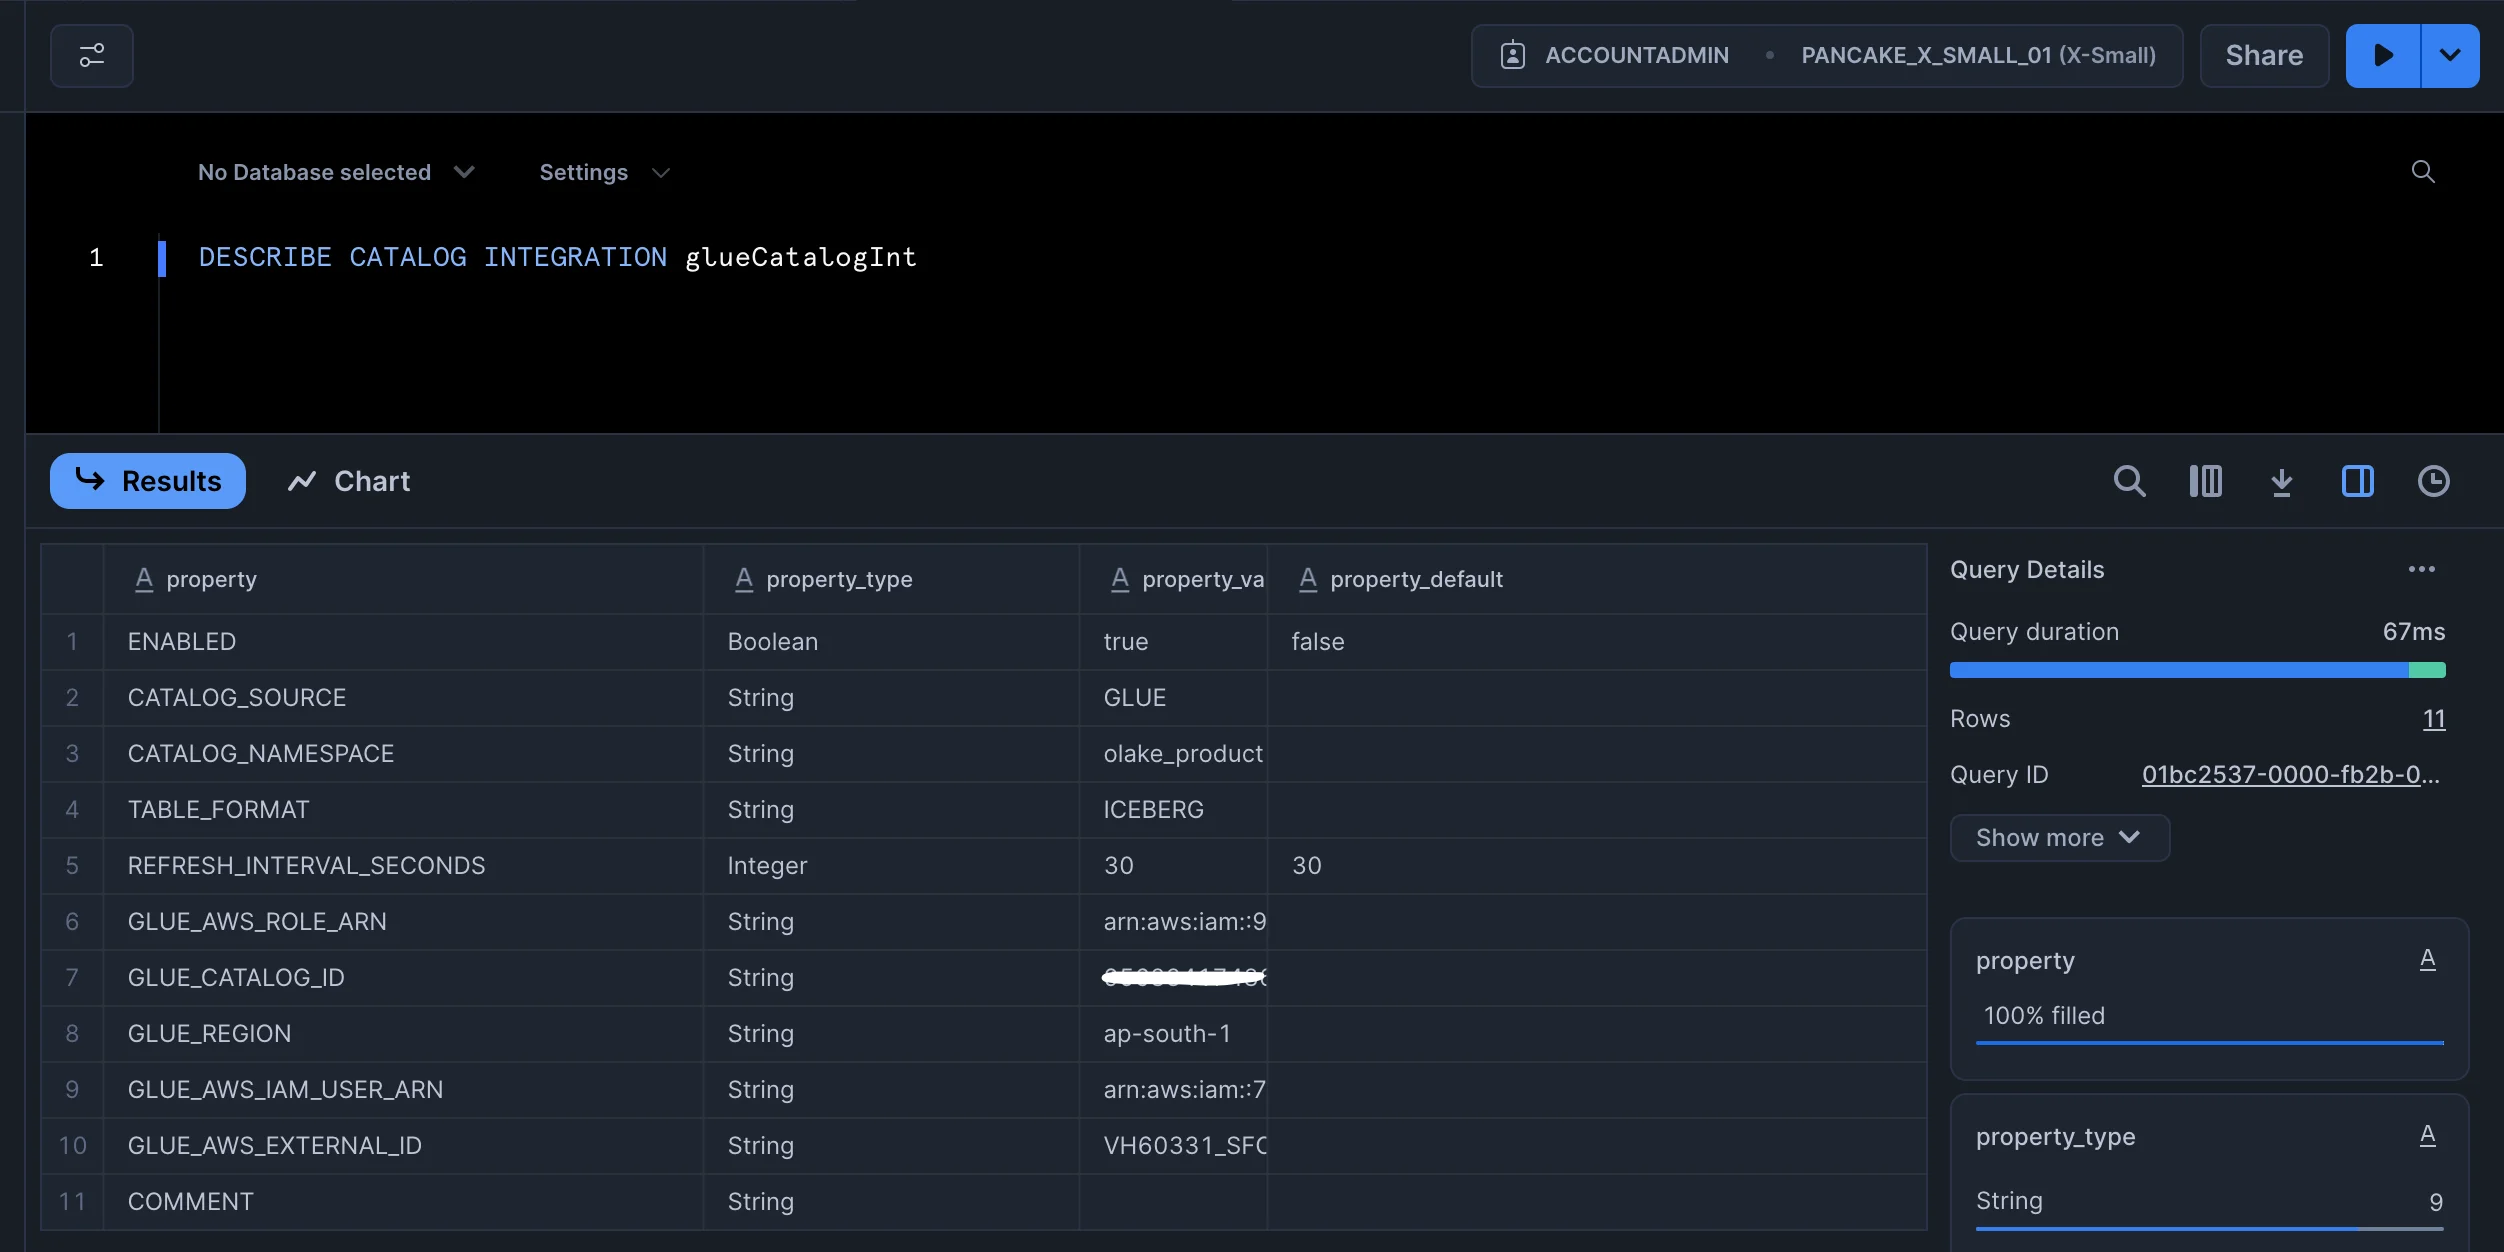Select the ACCOUNTADMIN role and warehouse selector
This screenshot has width=2504, height=1252.
(1826, 56)
